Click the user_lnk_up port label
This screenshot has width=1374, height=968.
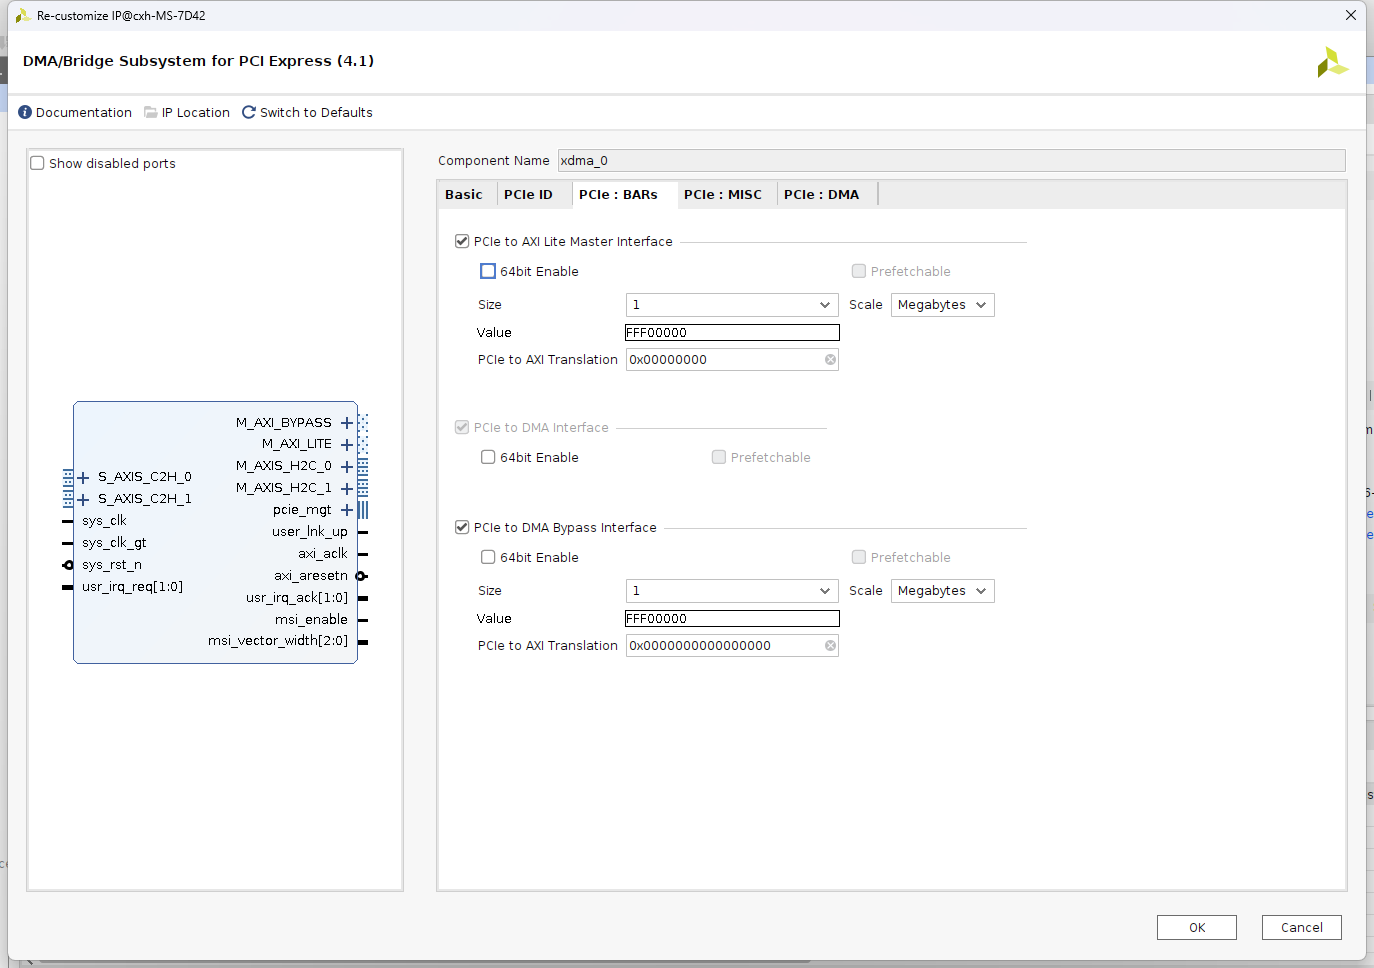click(x=310, y=532)
